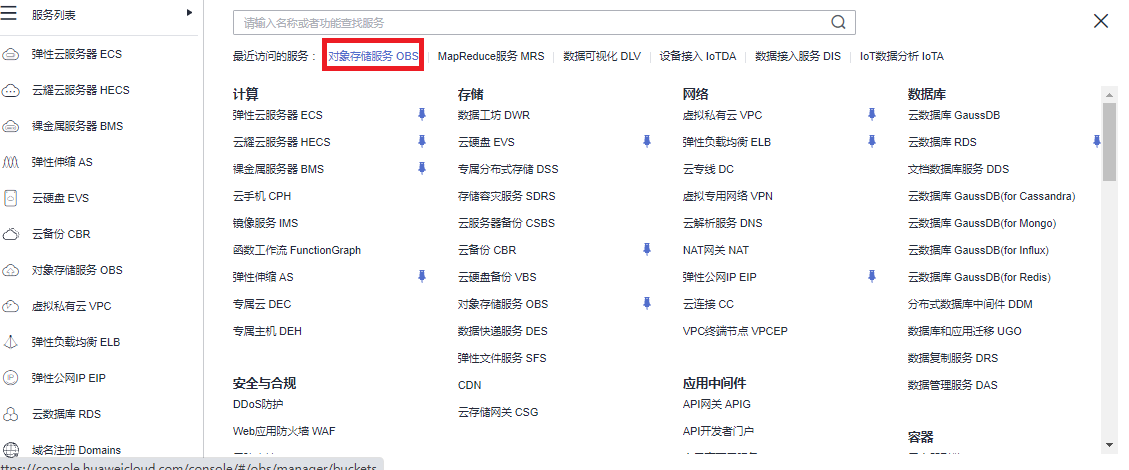Click the 对象存储服务 OBS sidebar icon
Image resolution: width=1129 pixels, height=470 pixels.
[11, 271]
